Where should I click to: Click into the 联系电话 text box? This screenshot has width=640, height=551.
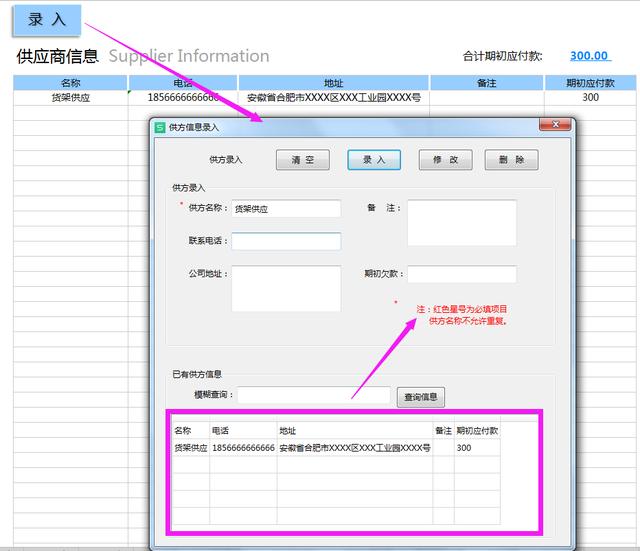[x=285, y=241]
